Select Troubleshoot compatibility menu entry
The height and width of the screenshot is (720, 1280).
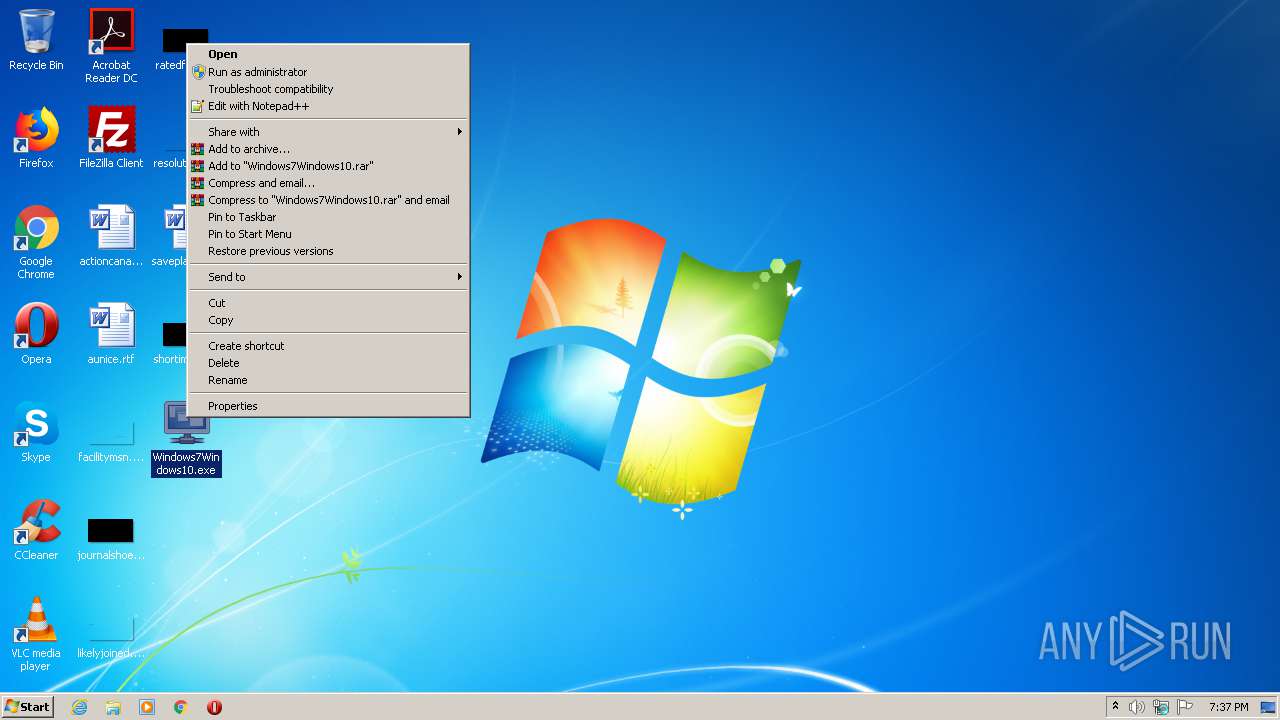click(329, 89)
